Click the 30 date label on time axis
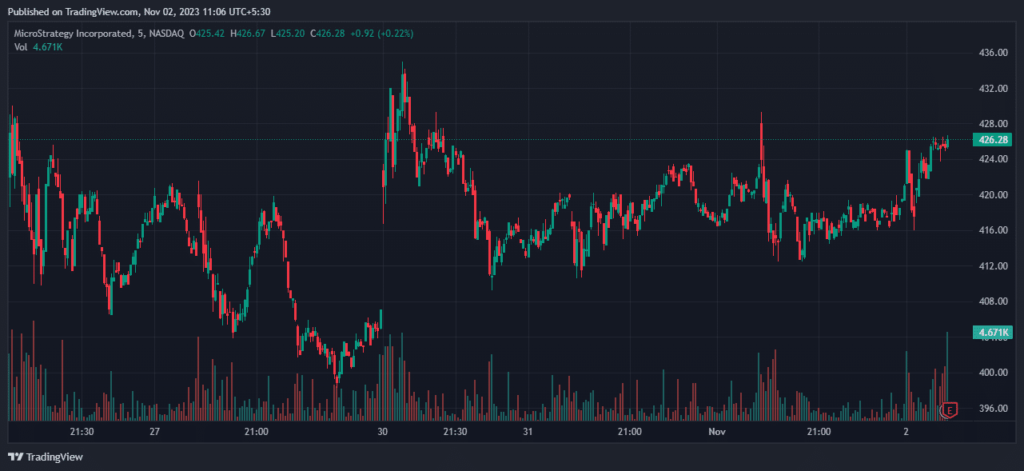Viewport: 1024px width, 471px height. click(x=383, y=432)
